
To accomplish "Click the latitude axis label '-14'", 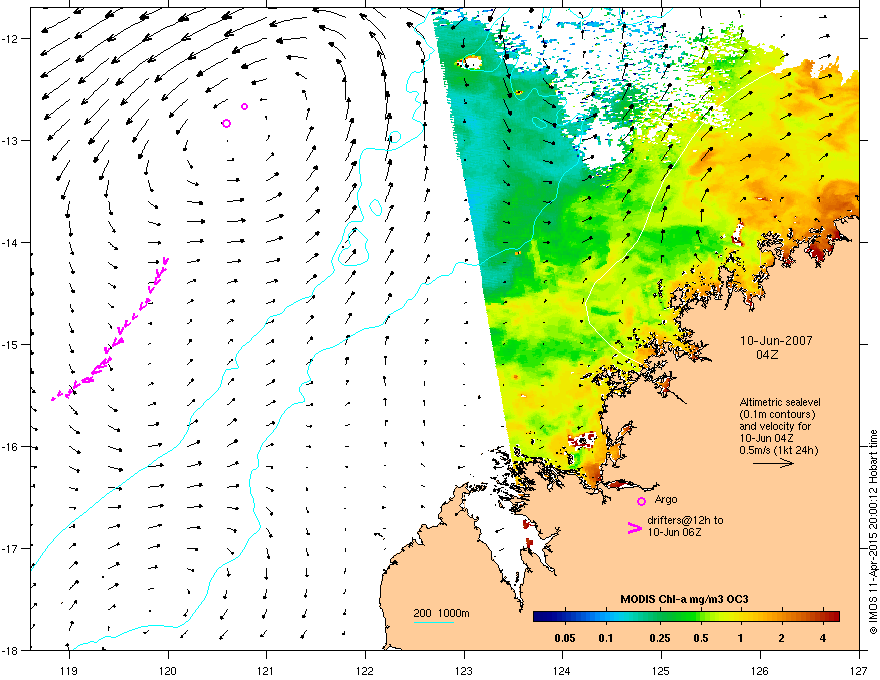I will coord(11,242).
